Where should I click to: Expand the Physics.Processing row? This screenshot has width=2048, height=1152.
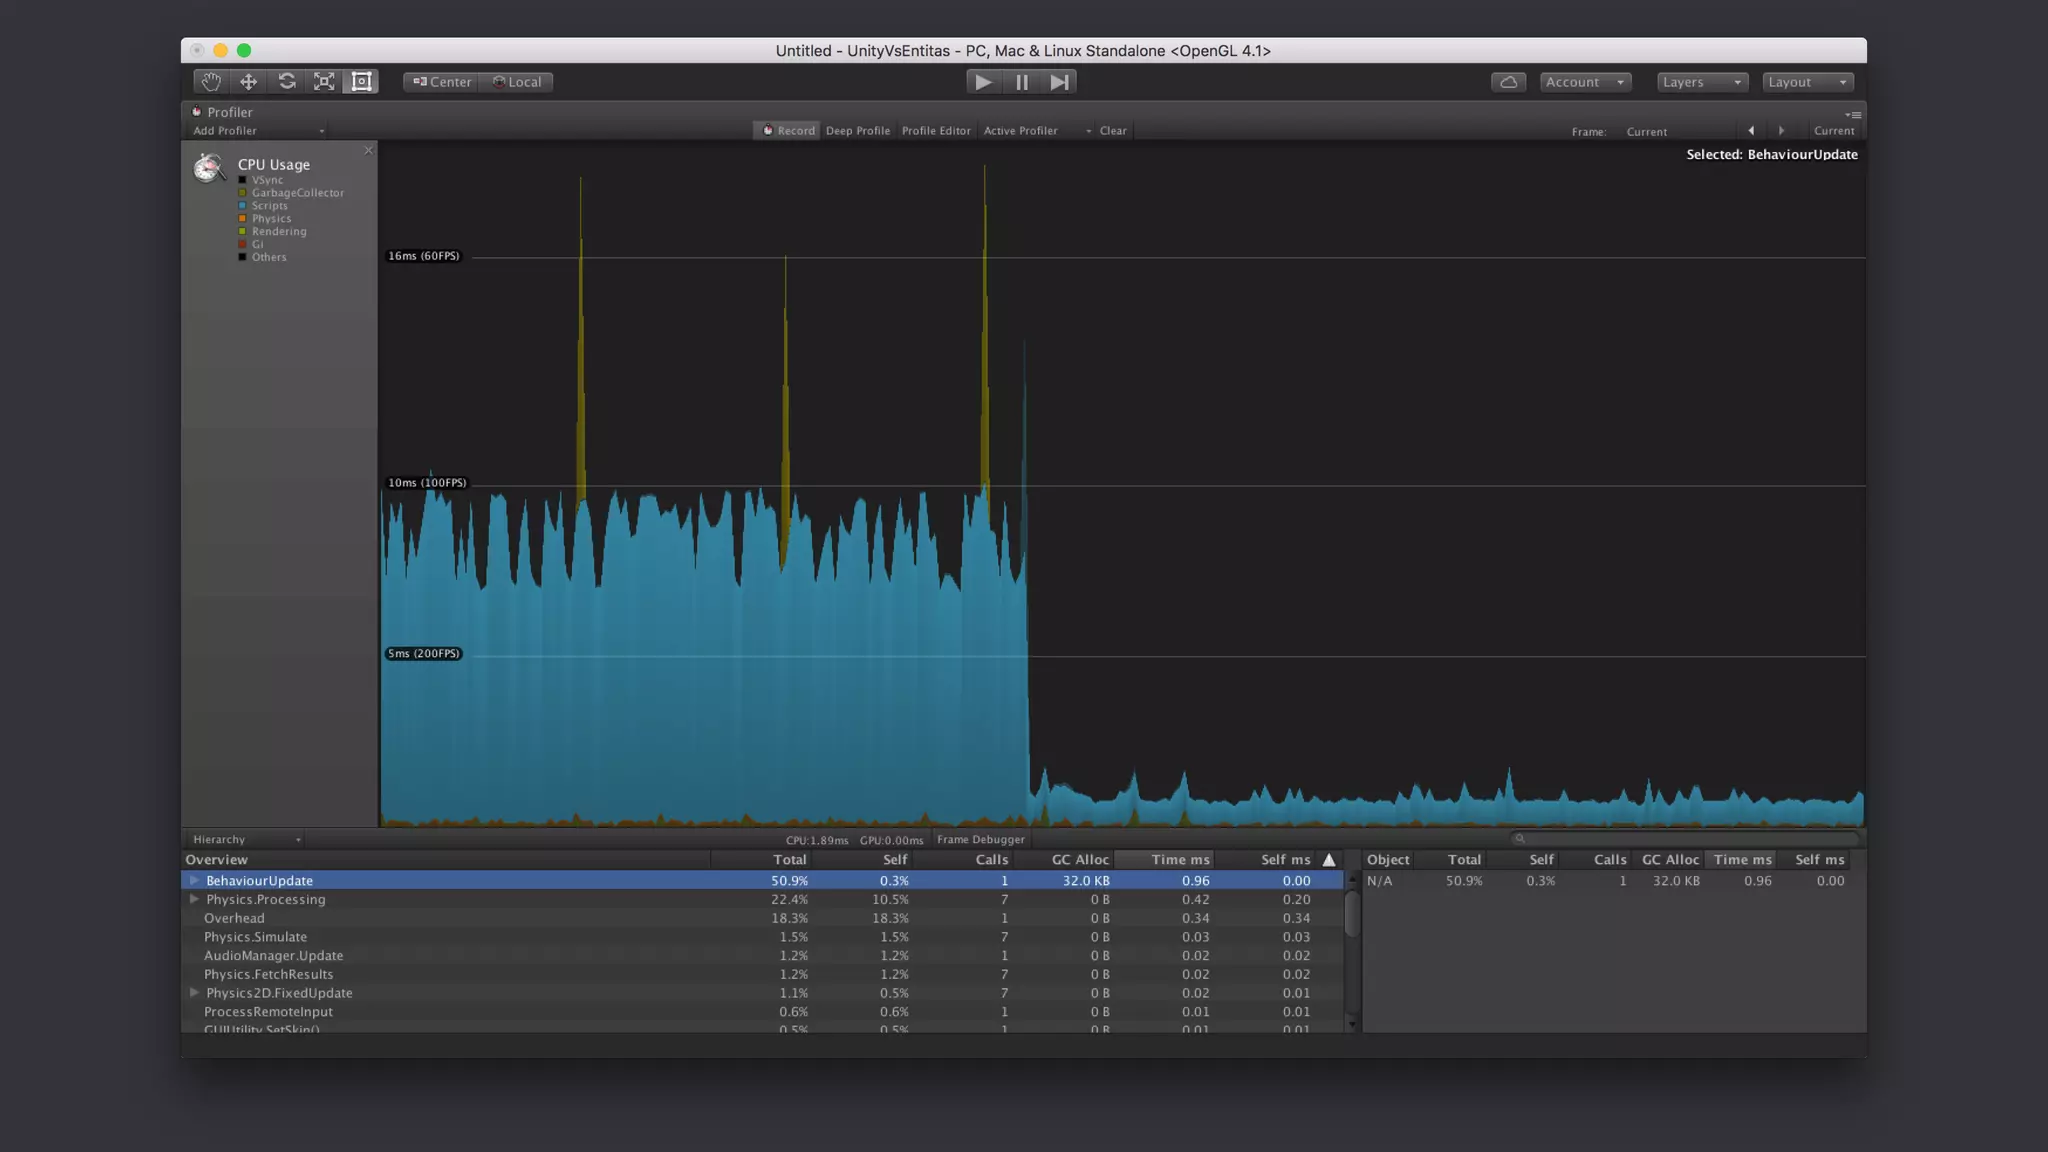[194, 899]
